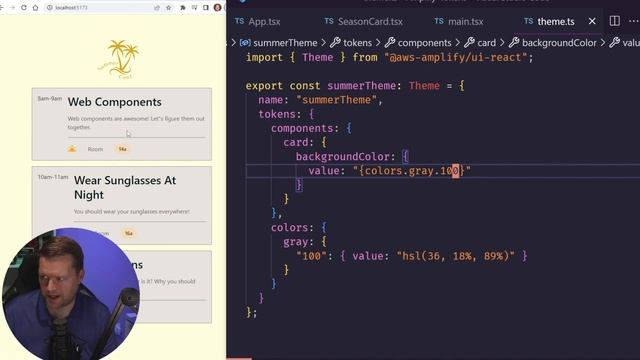Click the Theme import identifier
The height and width of the screenshot is (360, 640).
pyautogui.click(x=318, y=58)
